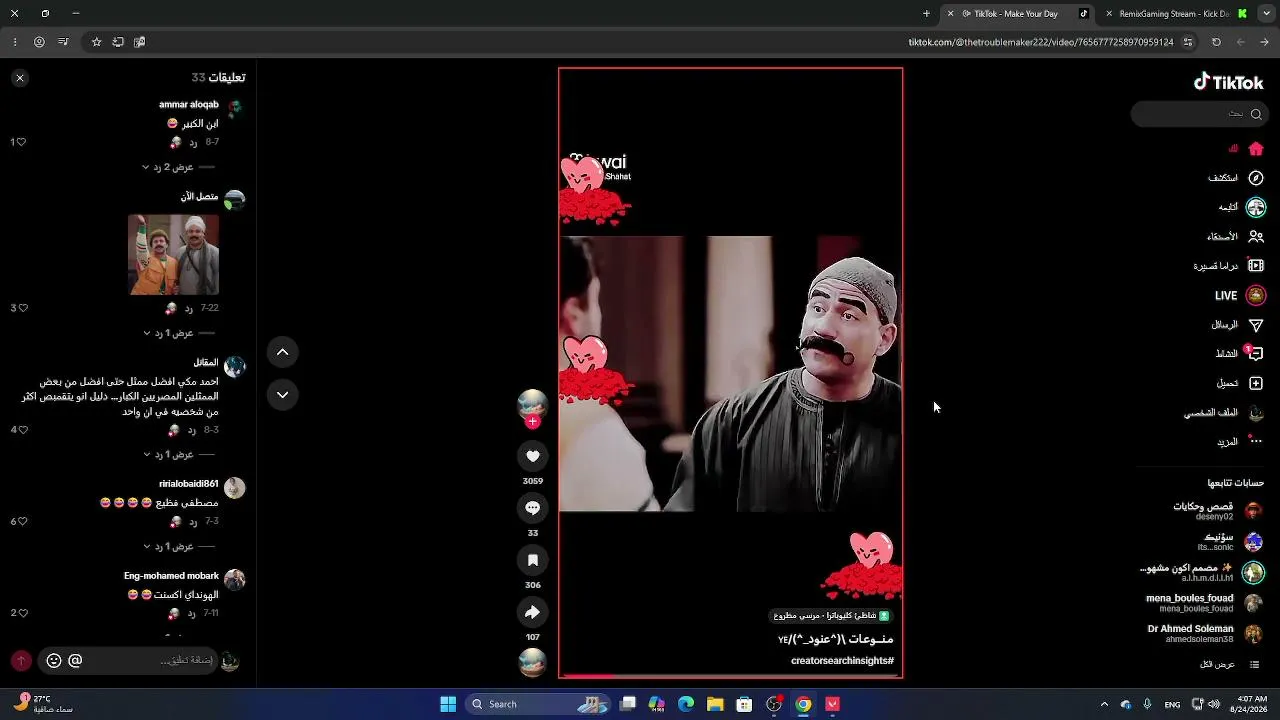Open the Explore (استكشف) page
This screenshot has height=720, width=1280.
point(1236,178)
